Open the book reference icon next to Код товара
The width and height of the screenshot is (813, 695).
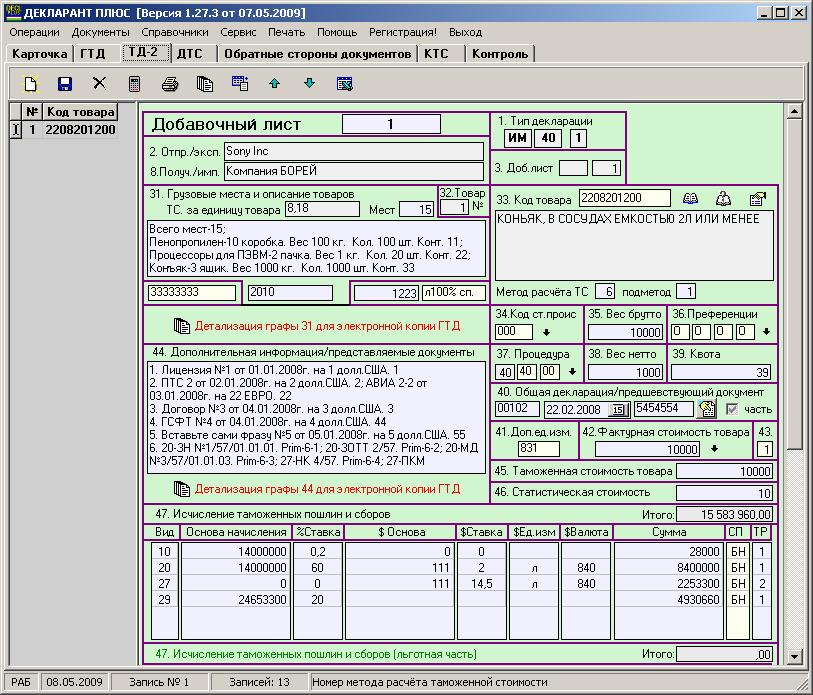coord(690,199)
